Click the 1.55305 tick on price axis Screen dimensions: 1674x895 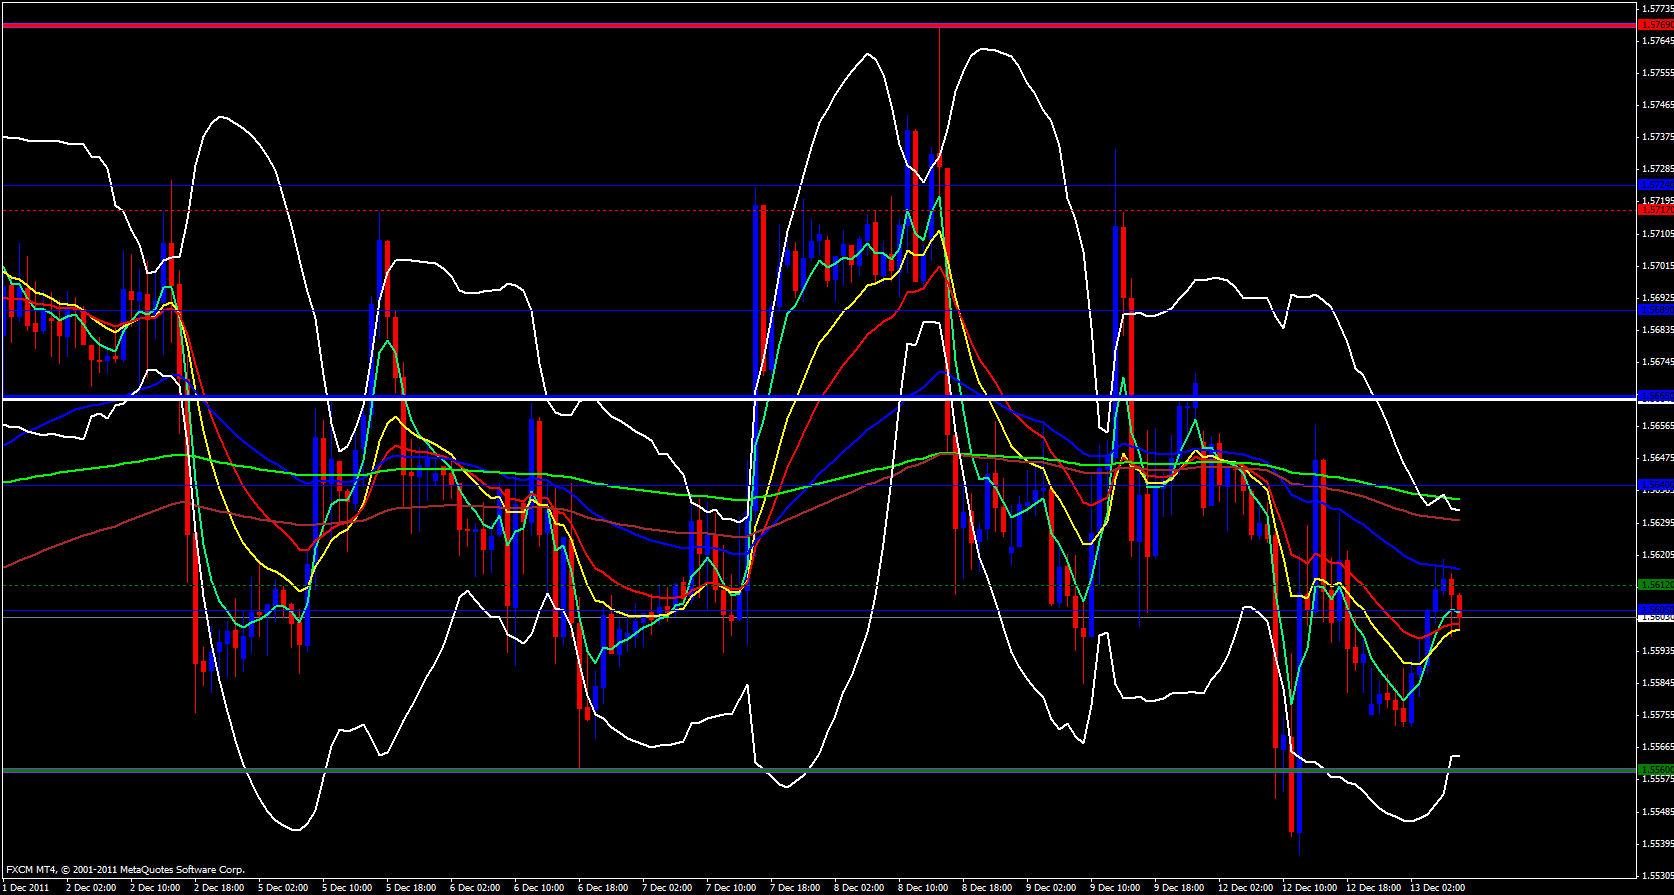pyautogui.click(x=1657, y=876)
